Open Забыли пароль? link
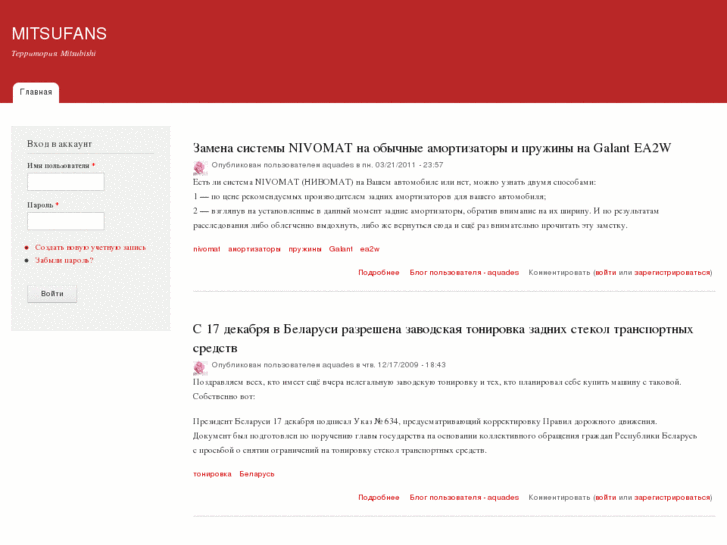Image resolution: width=727 pixels, height=545 pixels. click(64, 260)
